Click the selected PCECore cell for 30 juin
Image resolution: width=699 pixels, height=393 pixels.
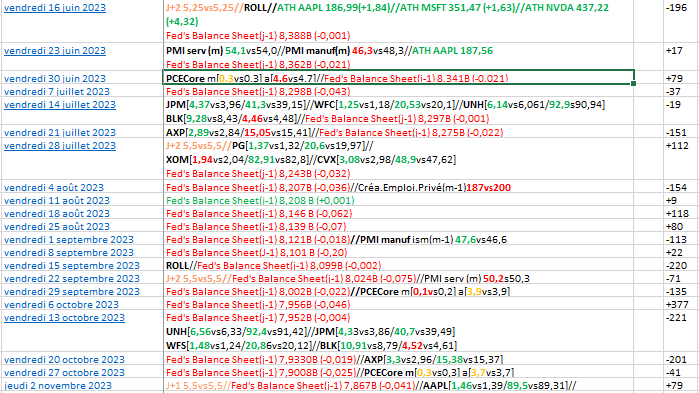[x=399, y=78]
